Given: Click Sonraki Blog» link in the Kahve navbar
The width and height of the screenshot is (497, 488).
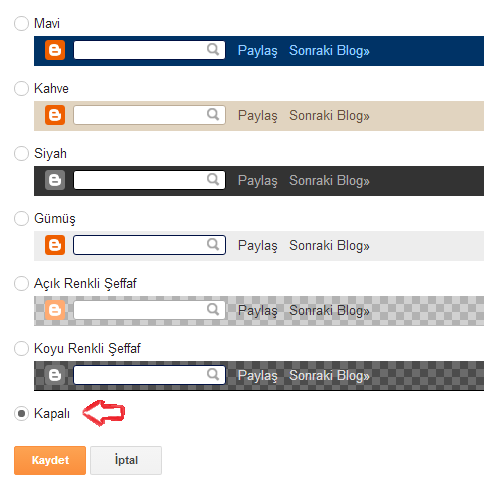Looking at the screenshot, I should [329, 116].
